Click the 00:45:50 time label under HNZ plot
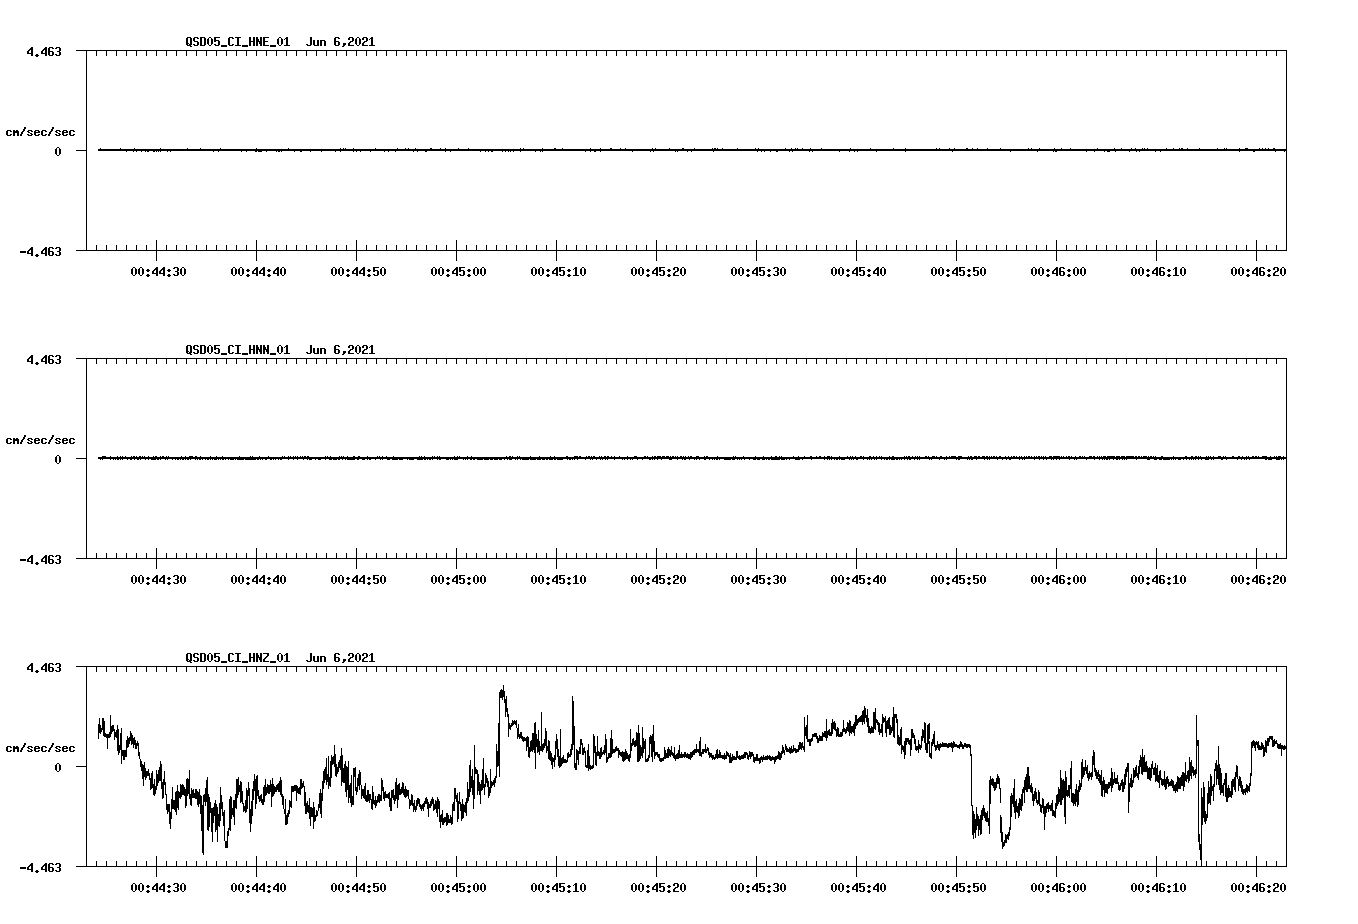The image size is (1358, 924). [958, 888]
